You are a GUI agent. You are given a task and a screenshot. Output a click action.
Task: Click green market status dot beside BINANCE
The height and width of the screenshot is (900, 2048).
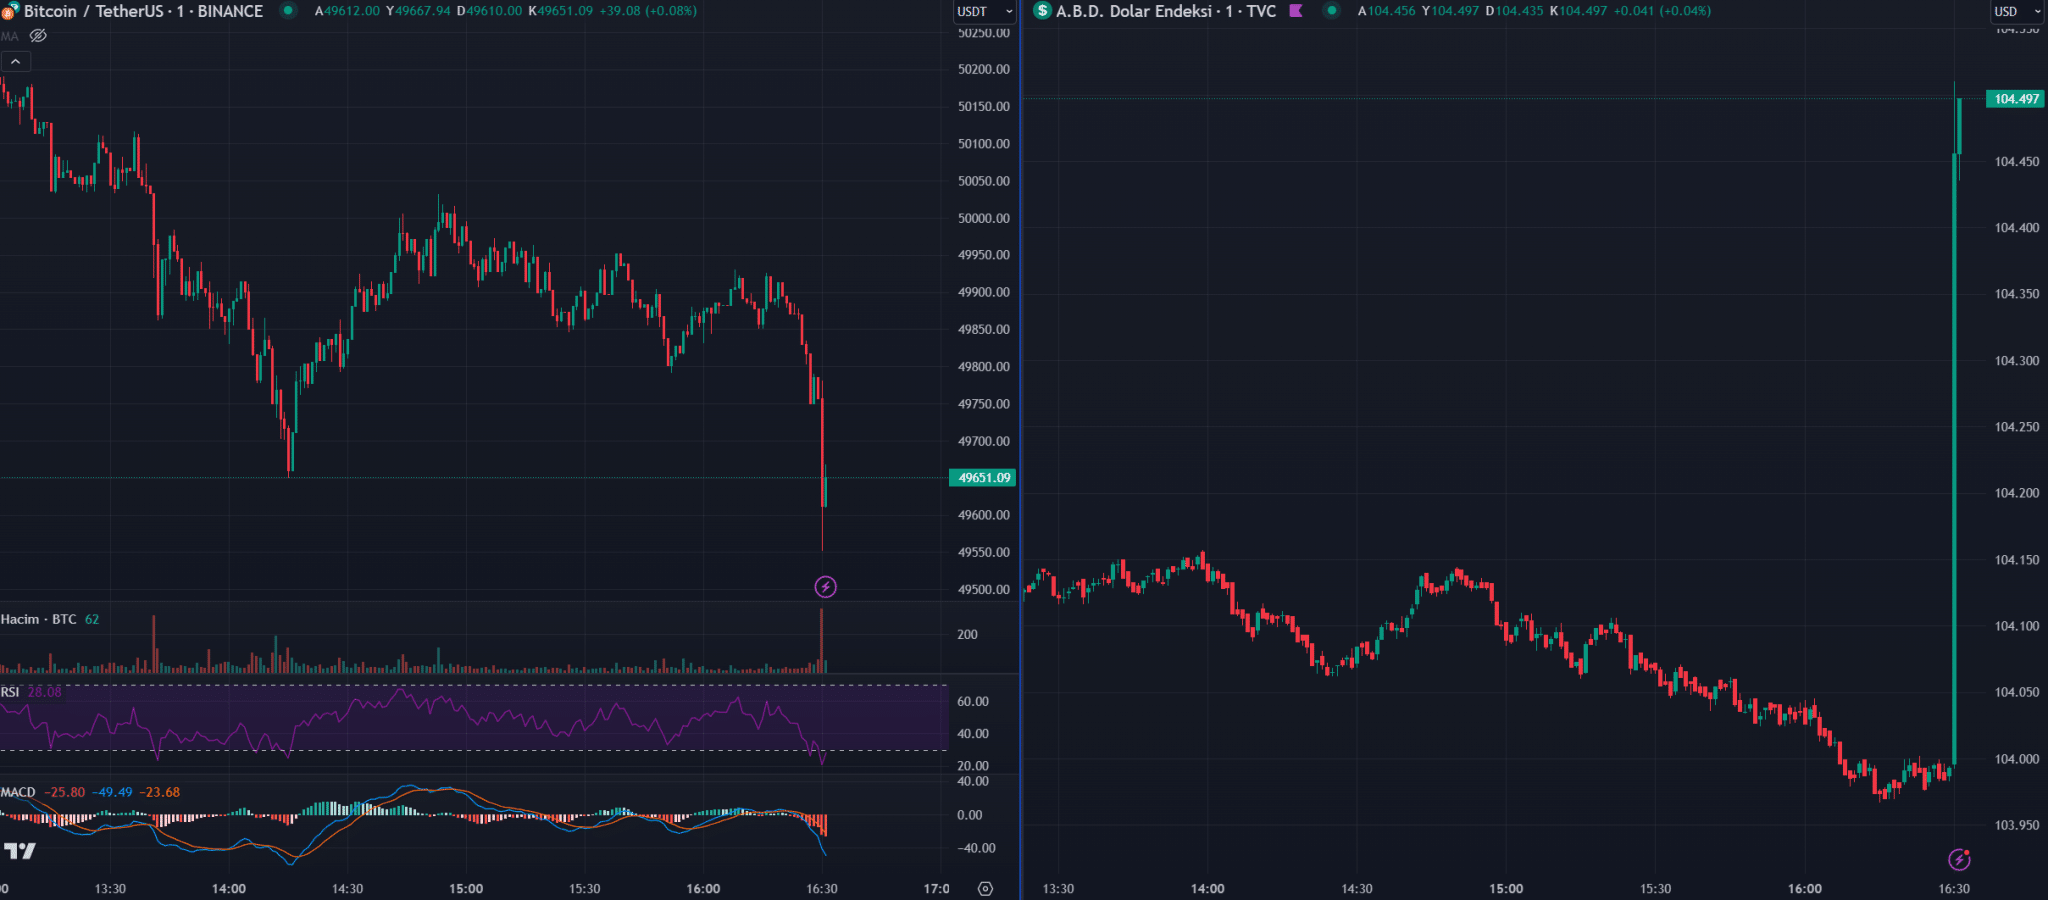coord(288,11)
